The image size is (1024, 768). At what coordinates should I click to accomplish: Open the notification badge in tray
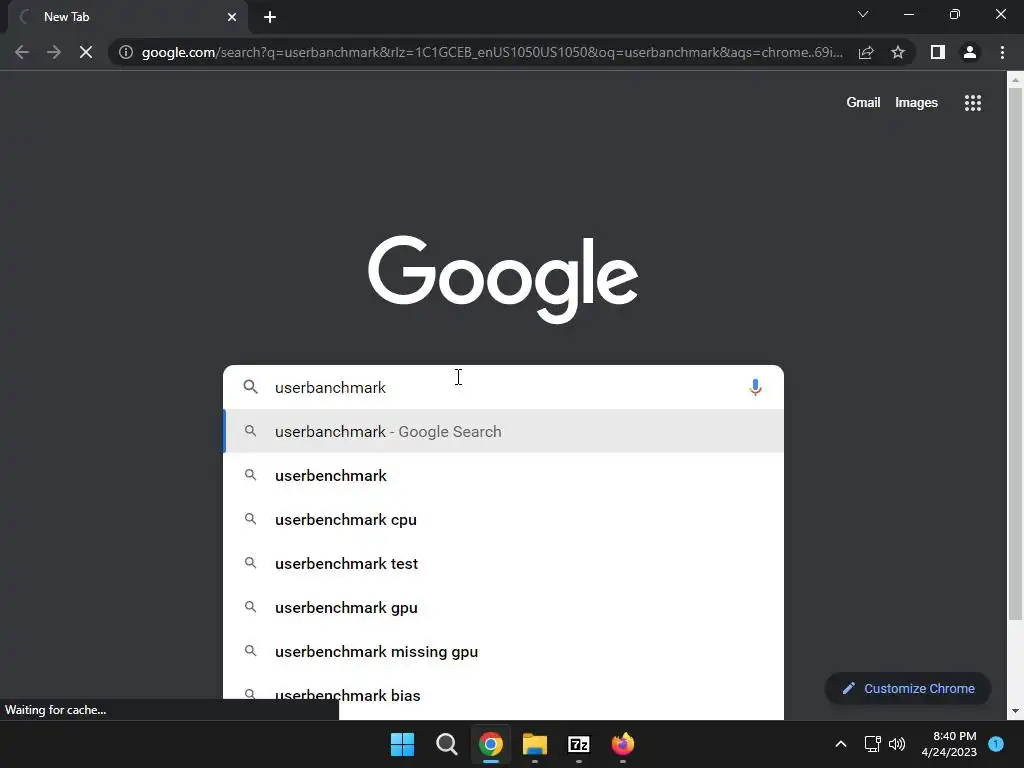pyautogui.click(x=996, y=744)
